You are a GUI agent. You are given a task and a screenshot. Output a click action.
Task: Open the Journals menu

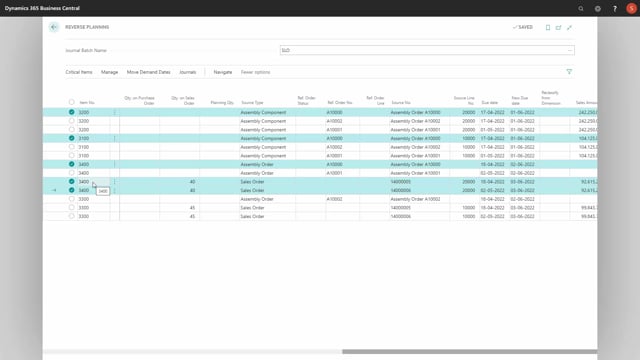click(x=188, y=72)
